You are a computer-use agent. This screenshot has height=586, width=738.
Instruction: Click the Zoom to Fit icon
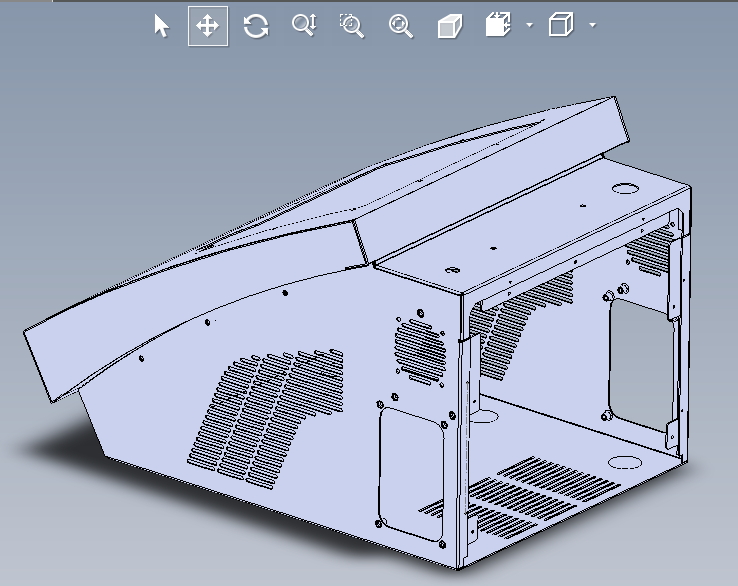click(401, 26)
